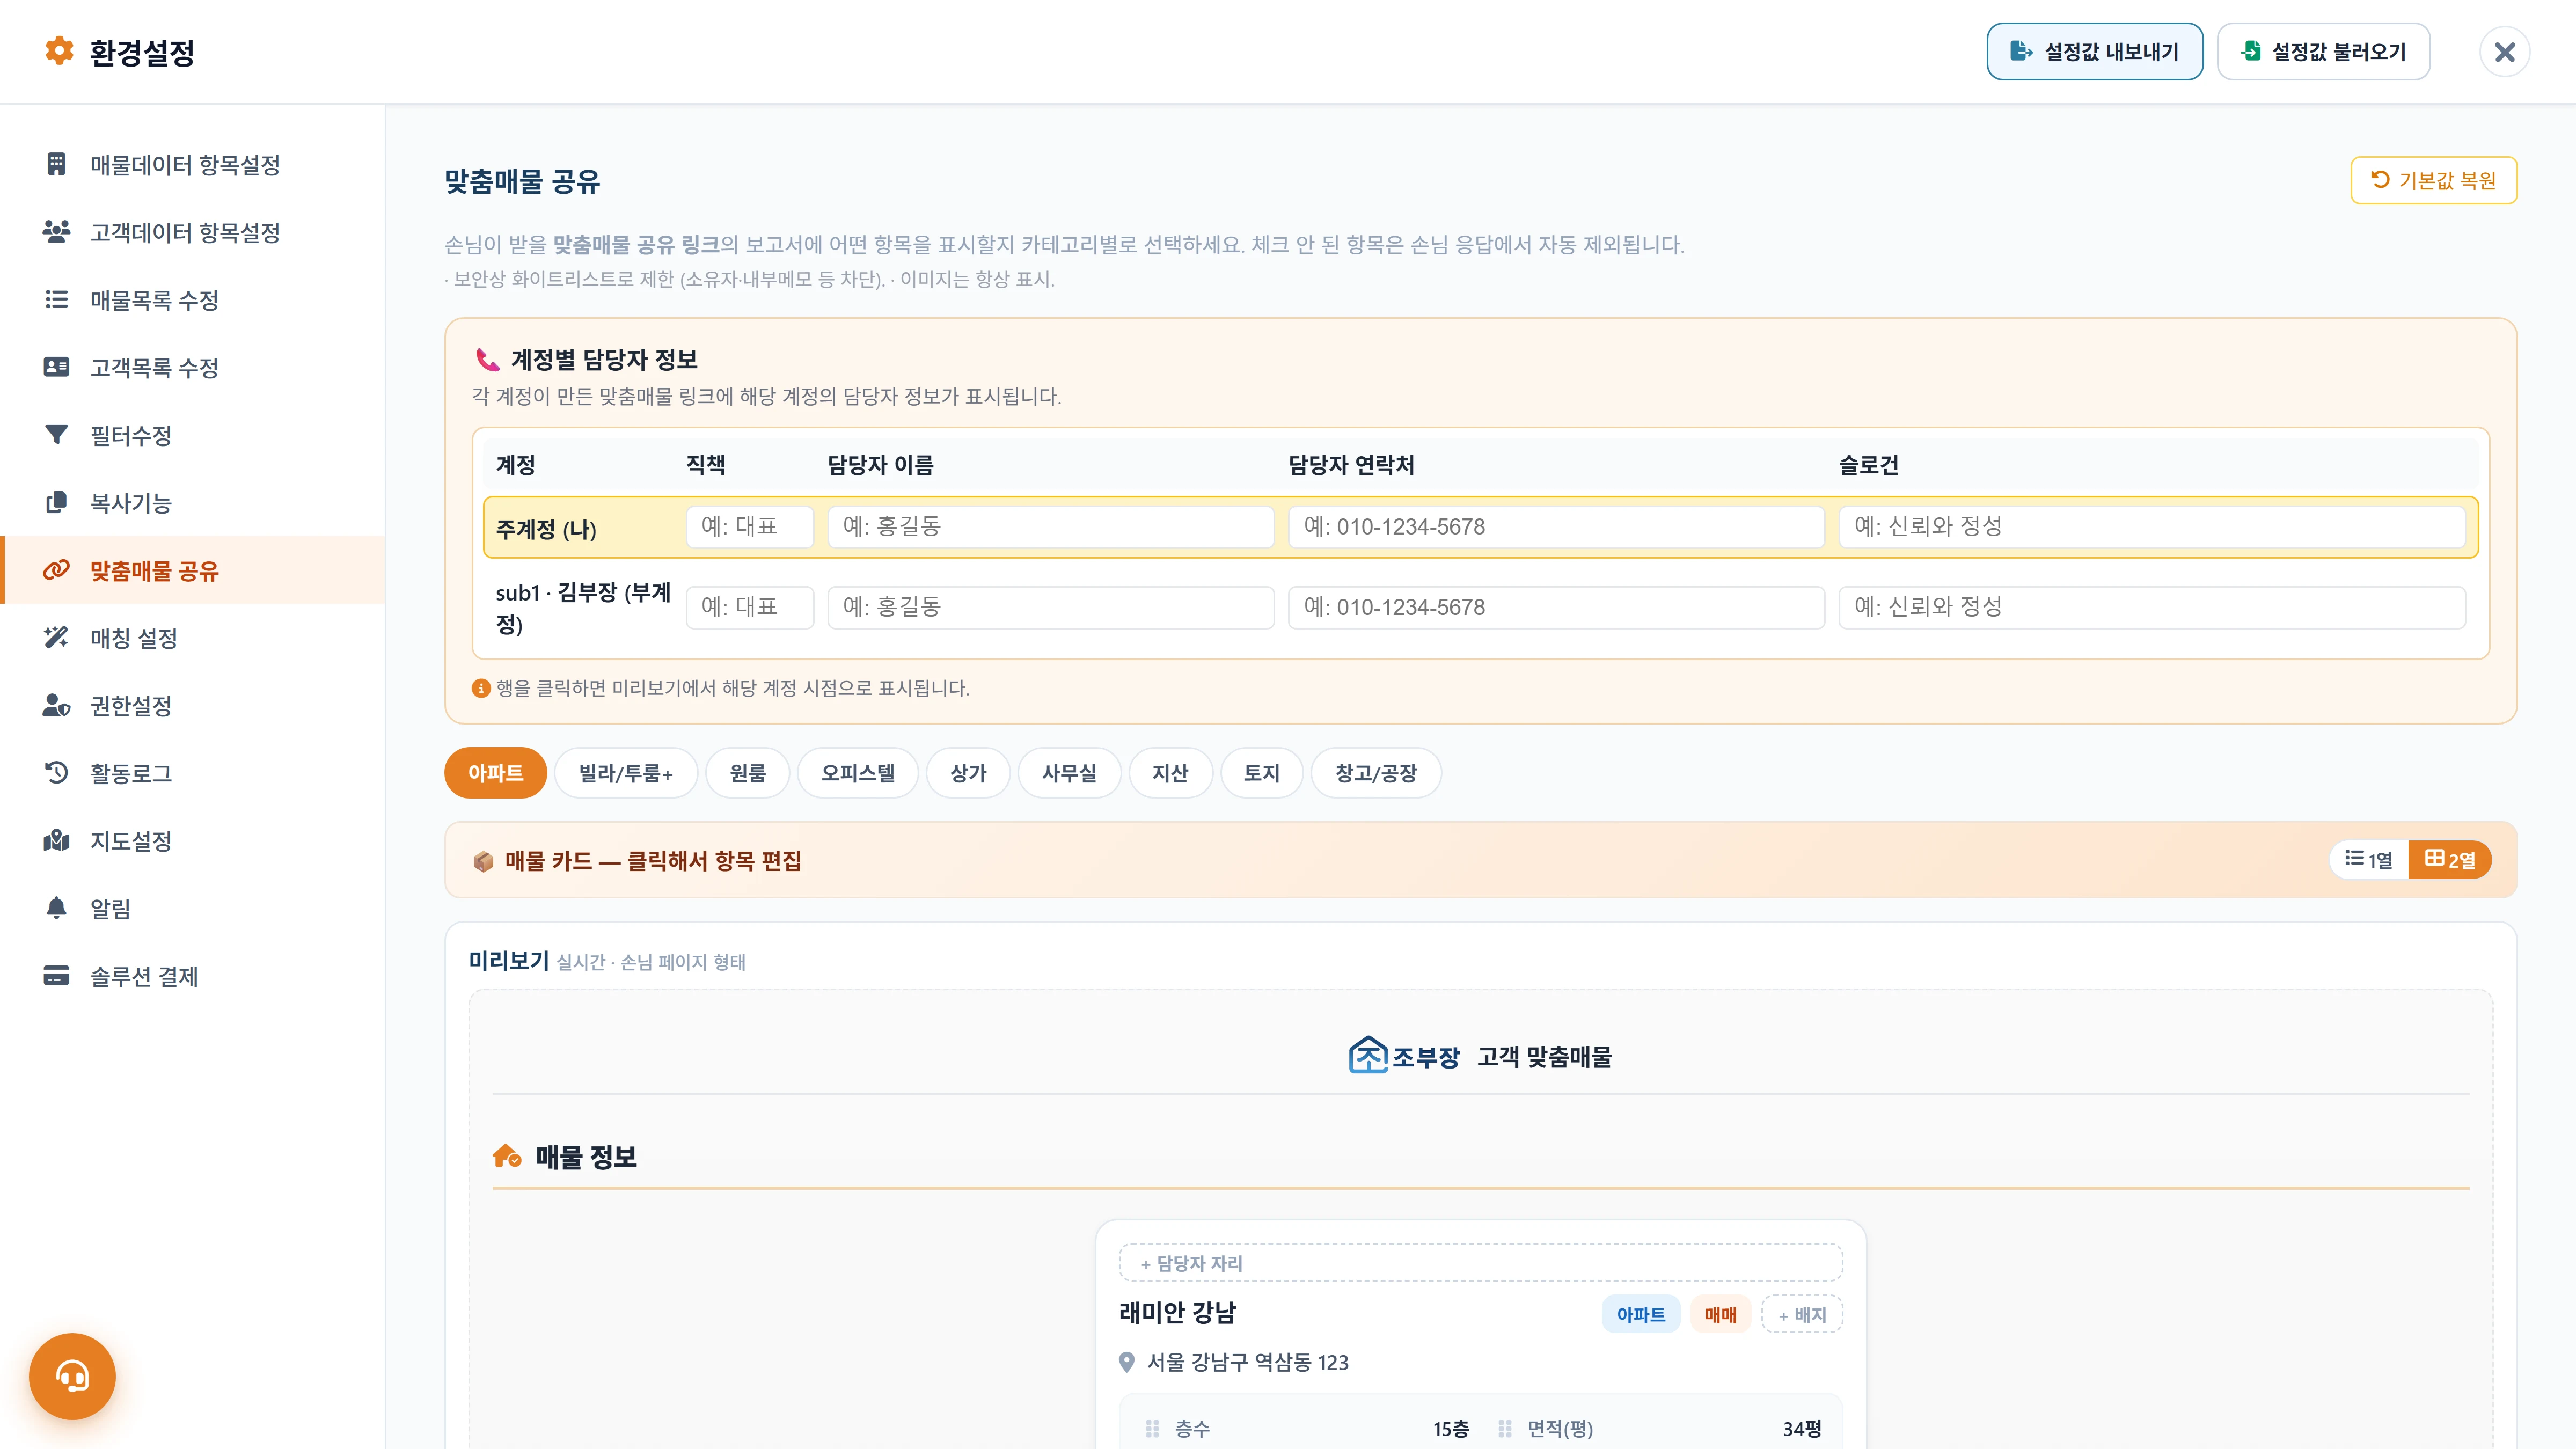2576x1449 pixels.
Task: Click the building icon for 매물데이터 항목설정
Action: tap(56, 164)
